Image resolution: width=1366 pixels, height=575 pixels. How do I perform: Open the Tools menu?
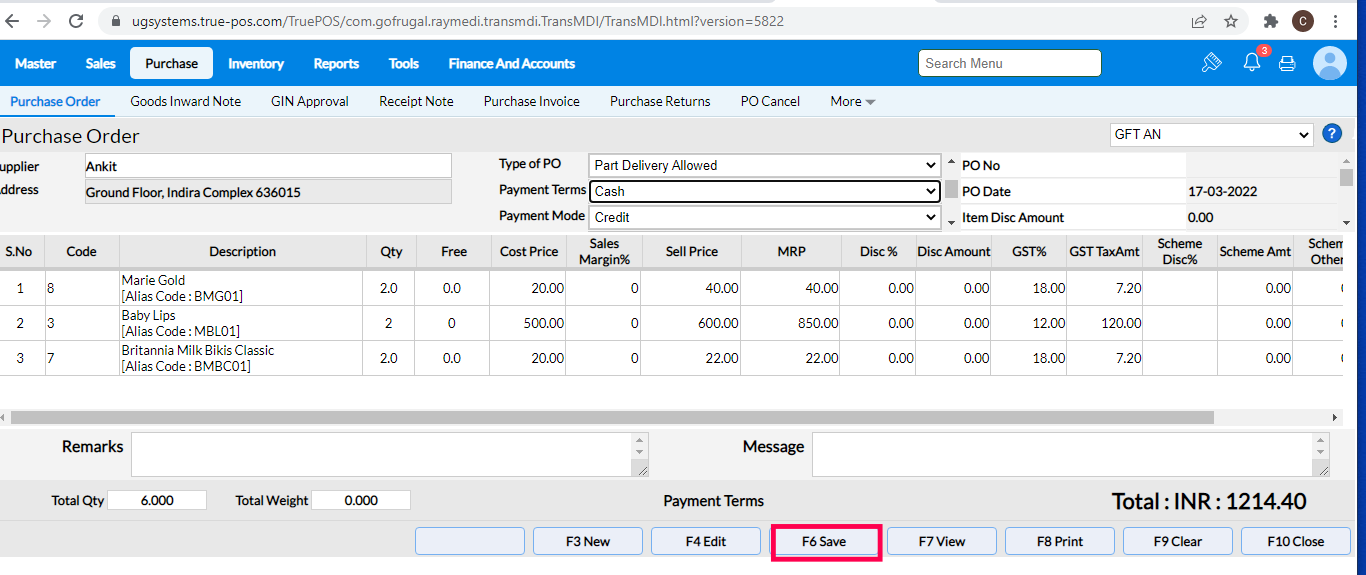click(x=404, y=63)
